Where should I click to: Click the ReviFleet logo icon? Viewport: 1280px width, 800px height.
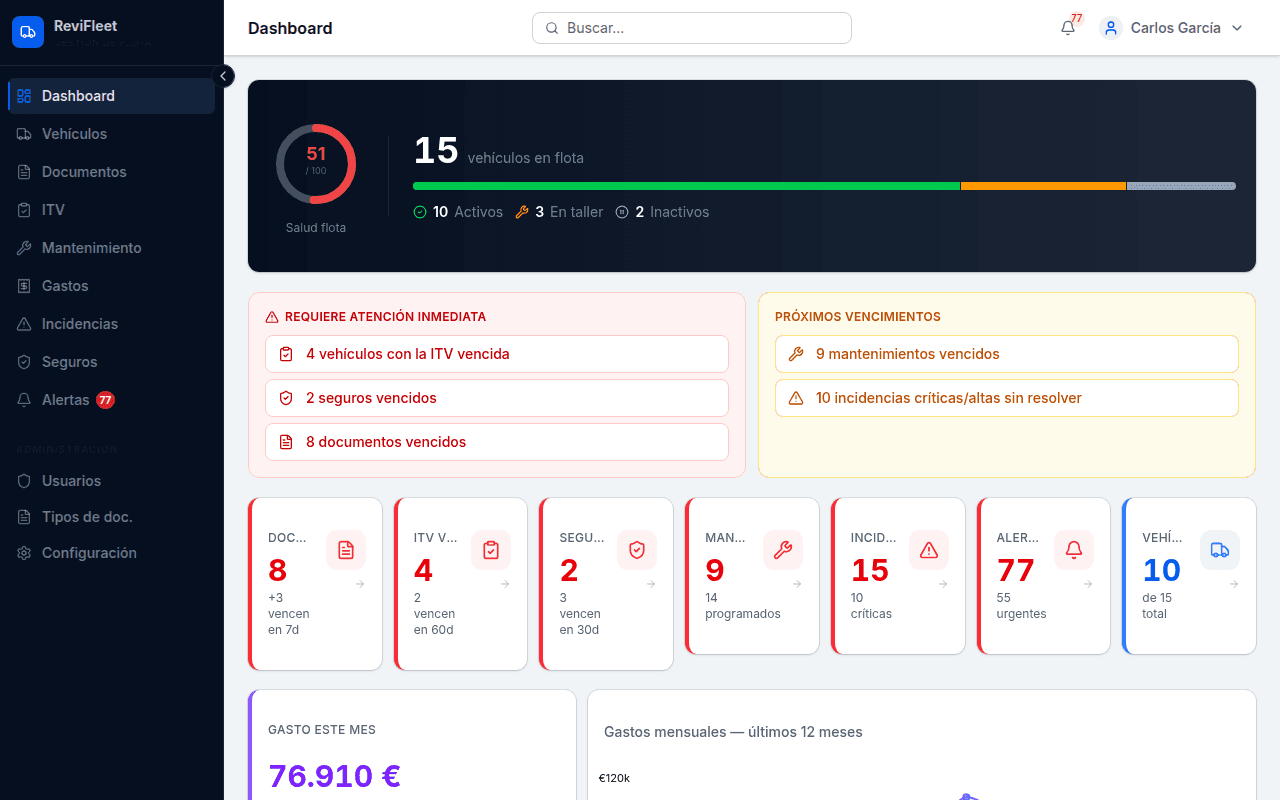pyautogui.click(x=27, y=31)
